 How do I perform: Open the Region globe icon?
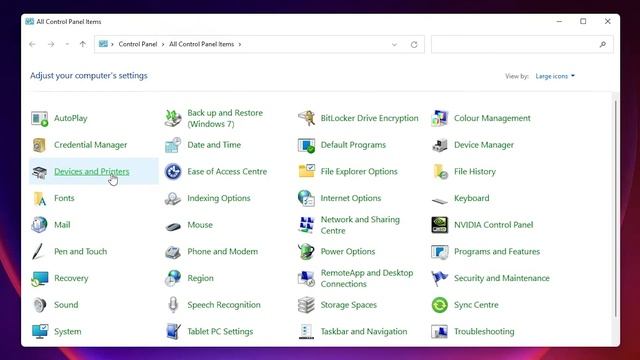(173, 278)
